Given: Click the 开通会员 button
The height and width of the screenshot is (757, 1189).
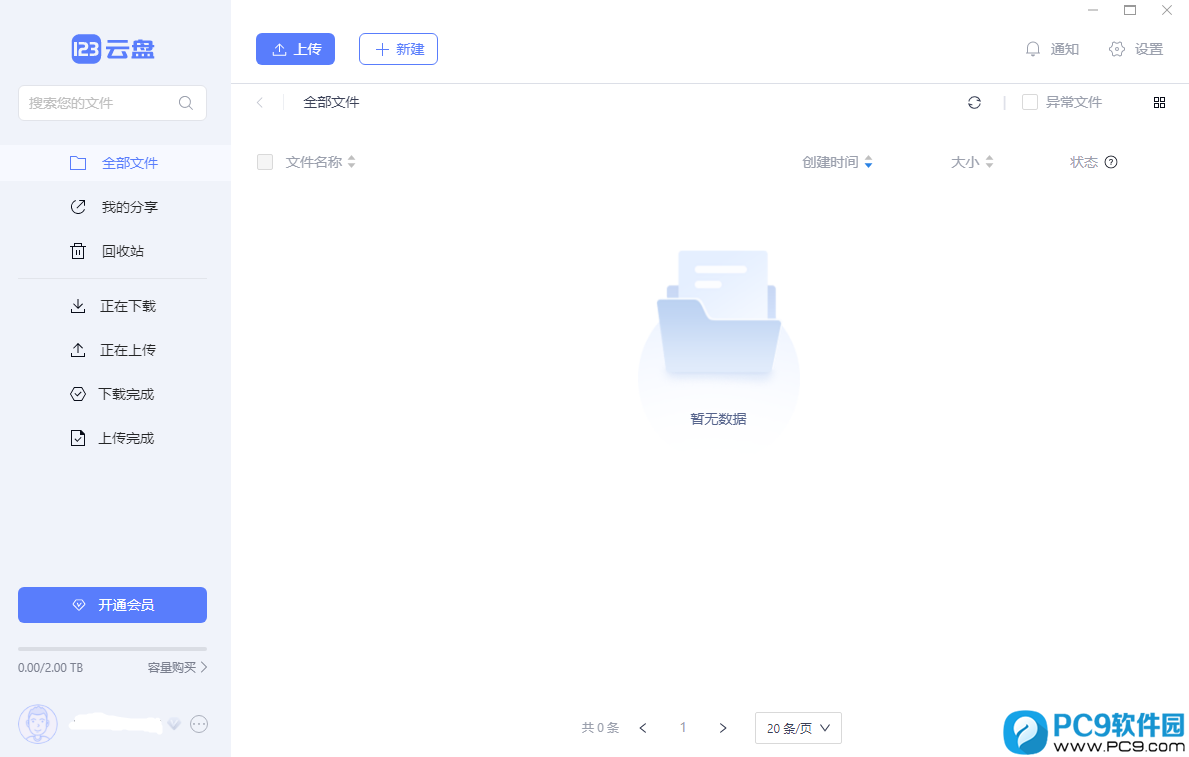Looking at the screenshot, I should click(112, 605).
